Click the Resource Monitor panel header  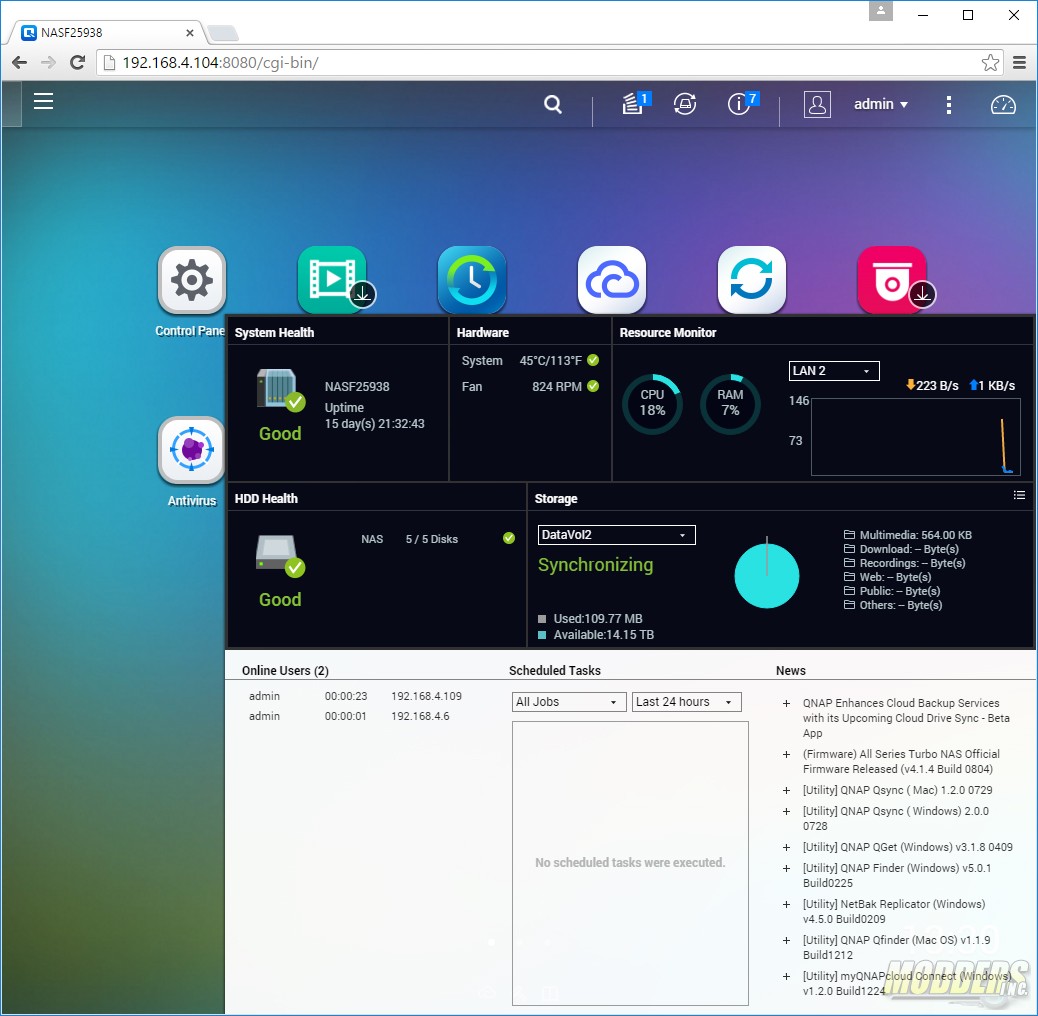coord(823,332)
